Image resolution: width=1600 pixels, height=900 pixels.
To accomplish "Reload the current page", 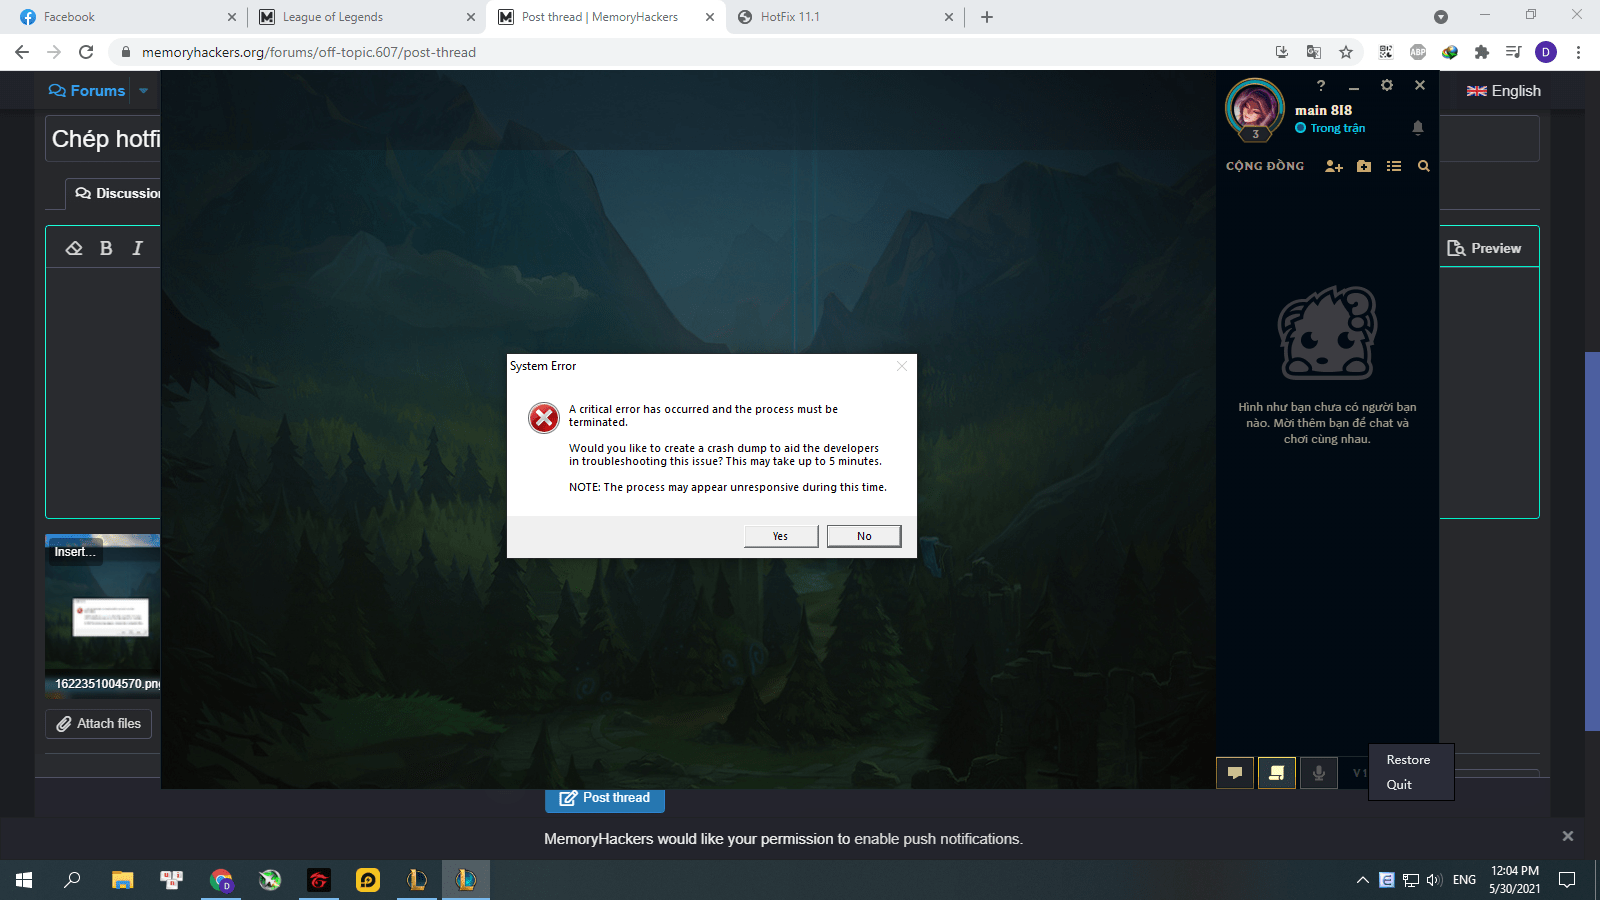I will 86,52.
